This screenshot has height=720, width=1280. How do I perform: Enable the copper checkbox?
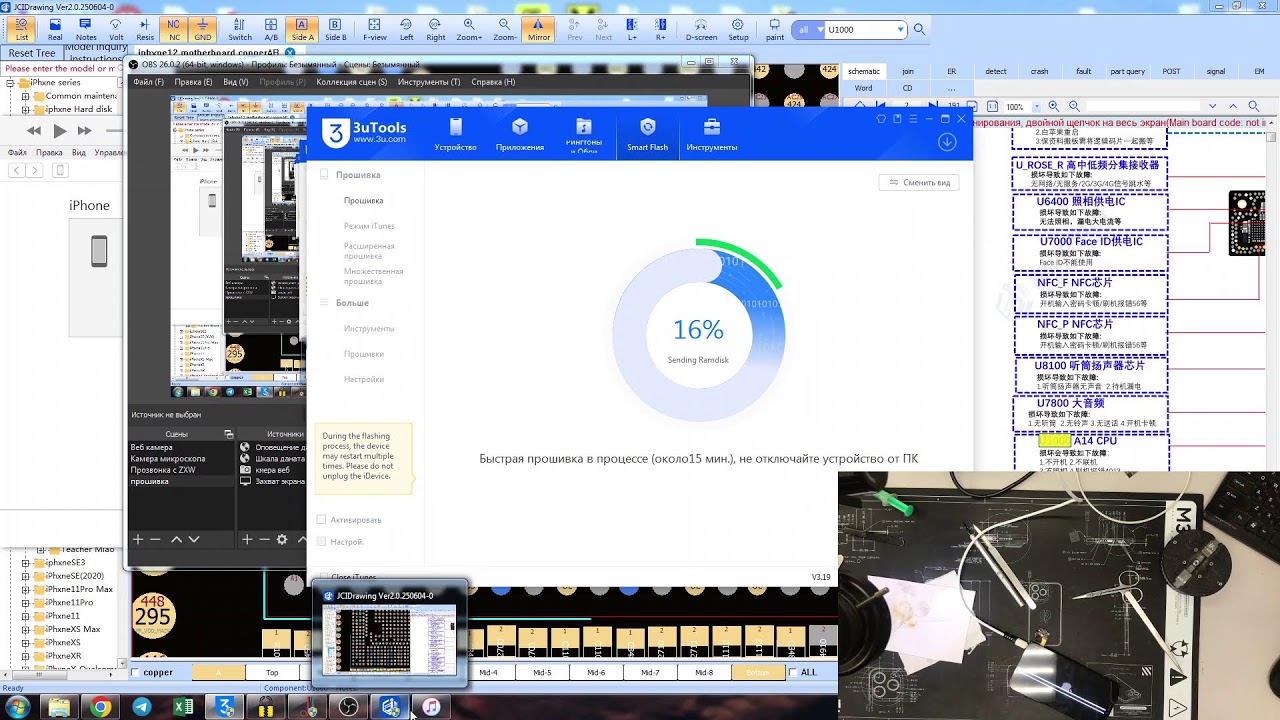pyautogui.click(x=136, y=673)
